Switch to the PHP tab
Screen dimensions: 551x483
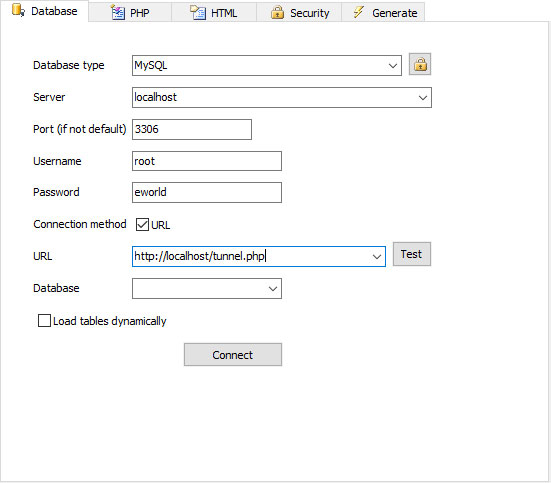point(130,12)
